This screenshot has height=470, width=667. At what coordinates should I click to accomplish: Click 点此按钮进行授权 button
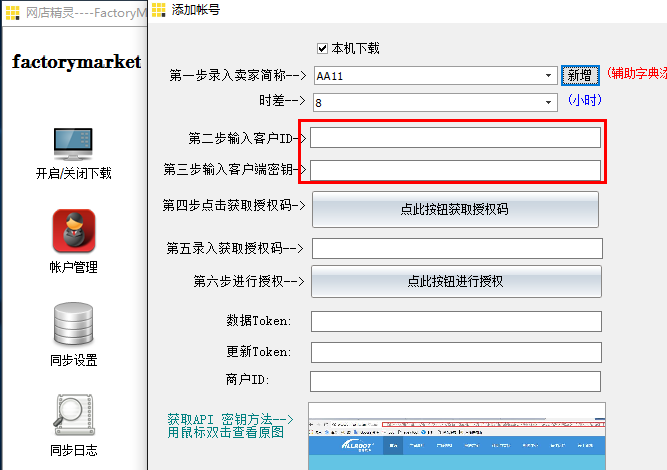456,282
